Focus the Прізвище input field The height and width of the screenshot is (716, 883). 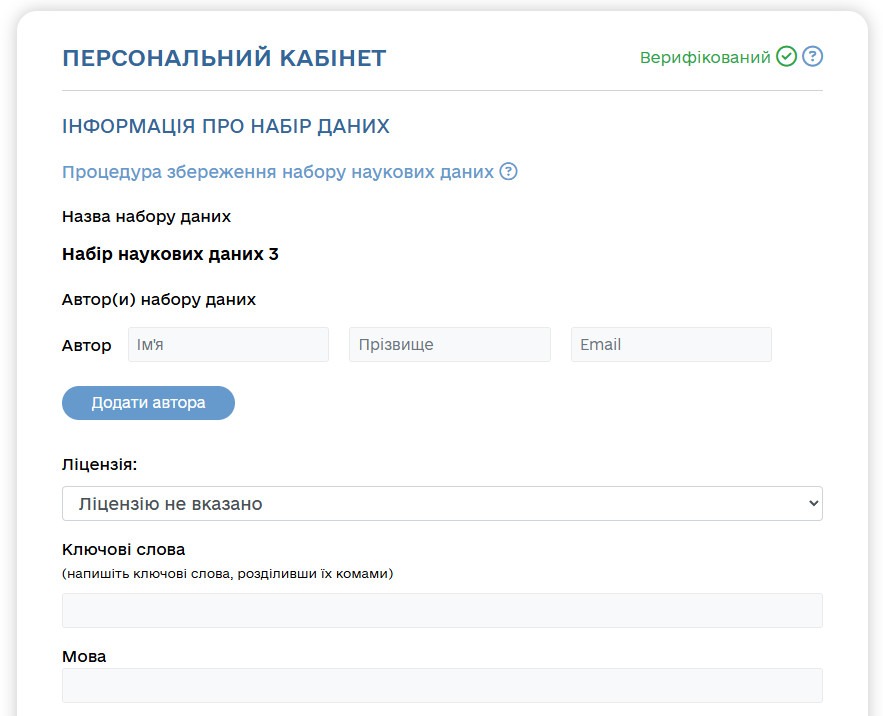pyautogui.click(x=449, y=344)
